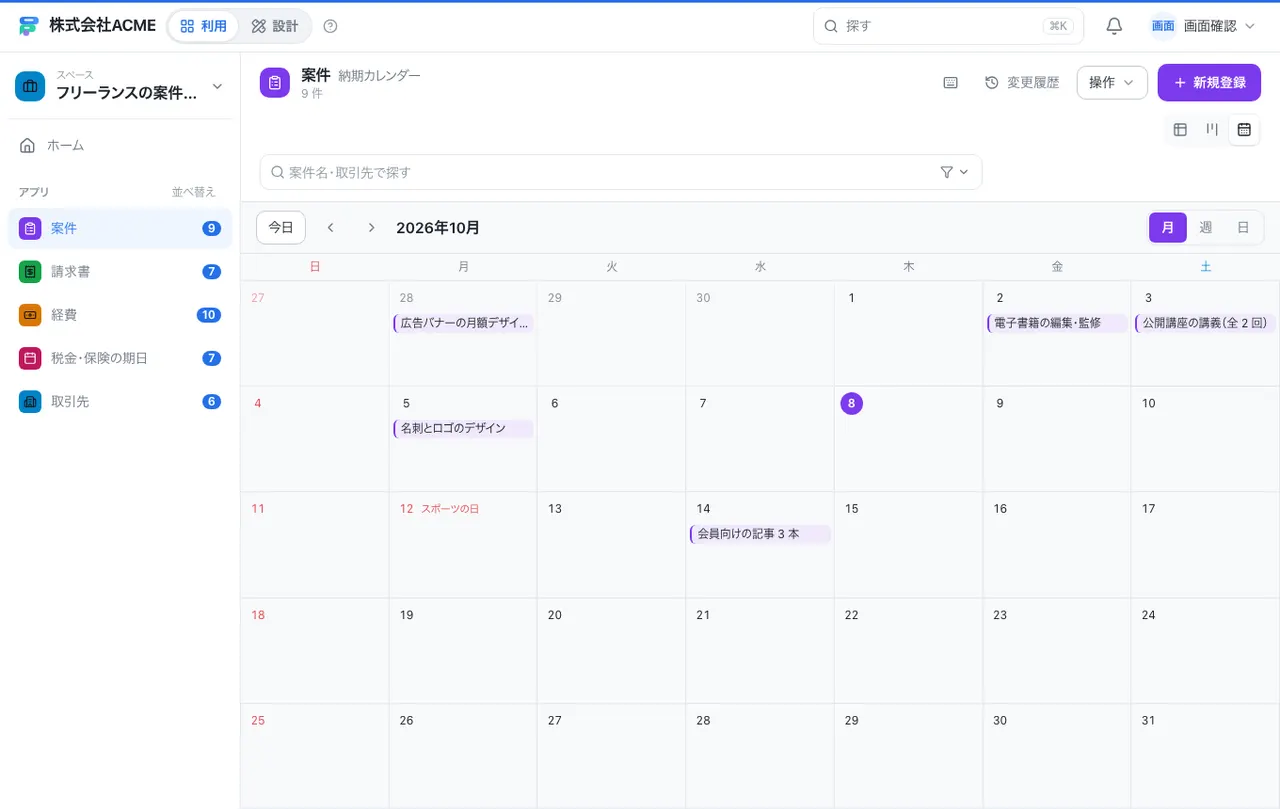Switch to table view icon
This screenshot has height=809, width=1280.
pyautogui.click(x=1180, y=129)
